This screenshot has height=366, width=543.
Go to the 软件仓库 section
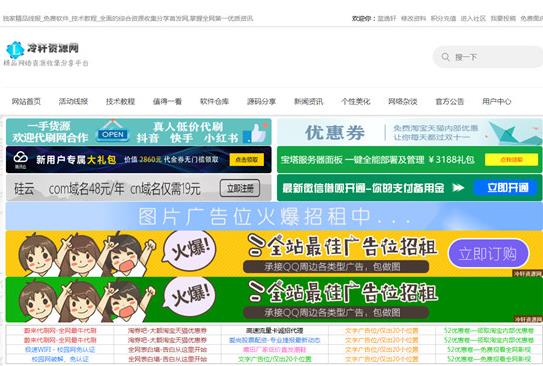[x=215, y=101]
